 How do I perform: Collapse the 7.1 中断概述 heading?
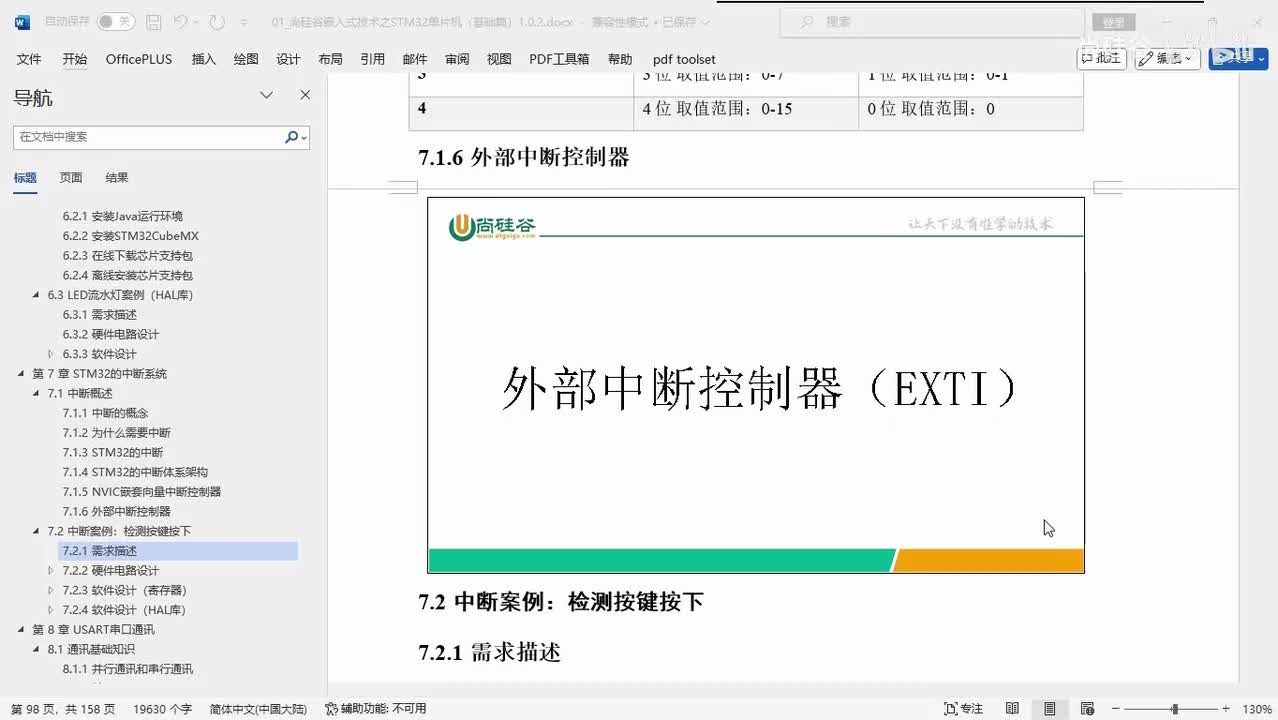tap(37, 393)
